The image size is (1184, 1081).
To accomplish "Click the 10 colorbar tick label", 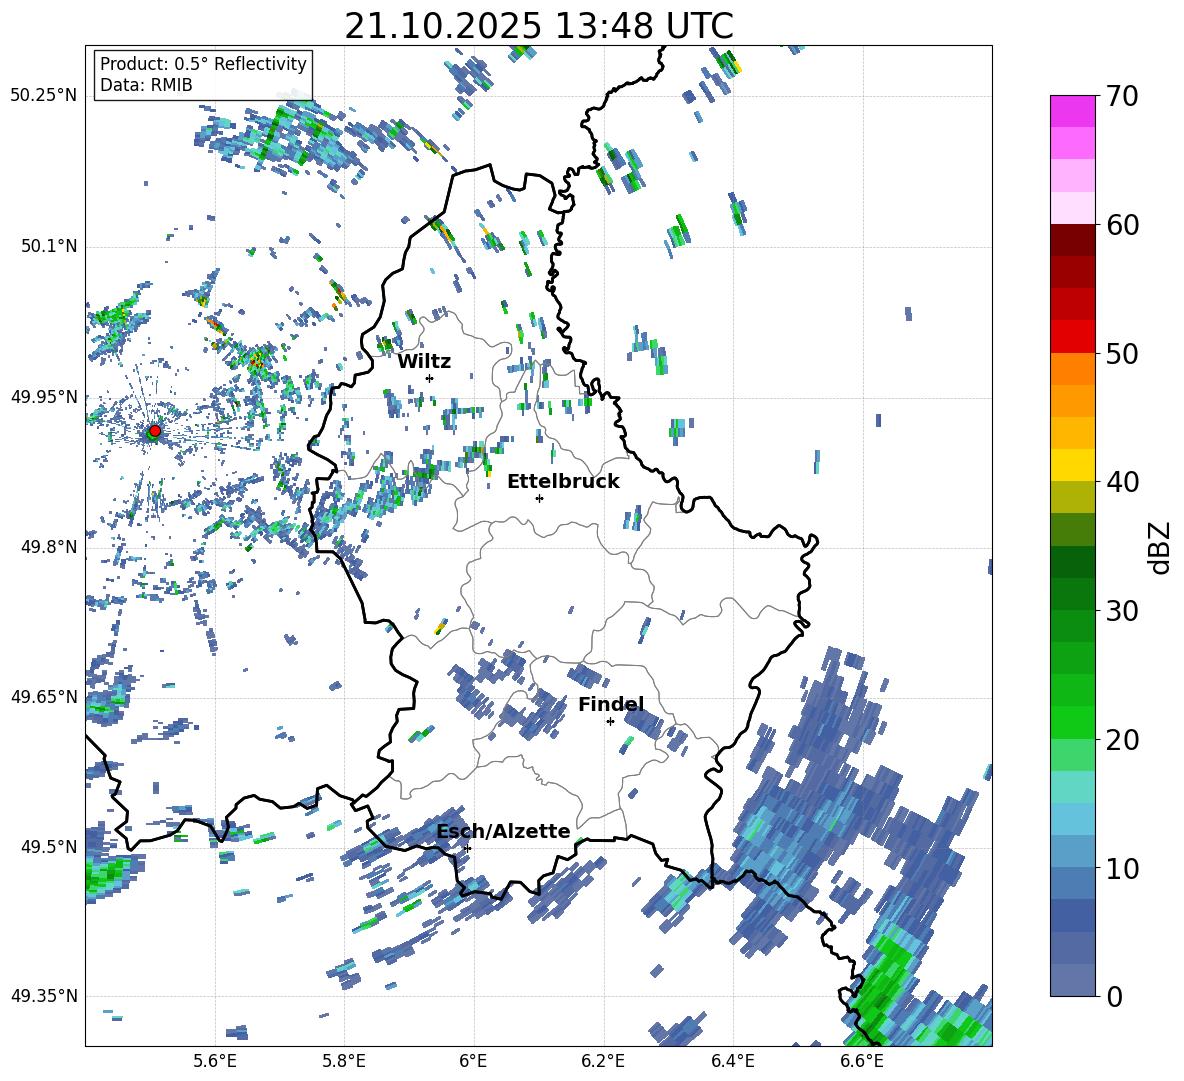I will (1122, 868).
